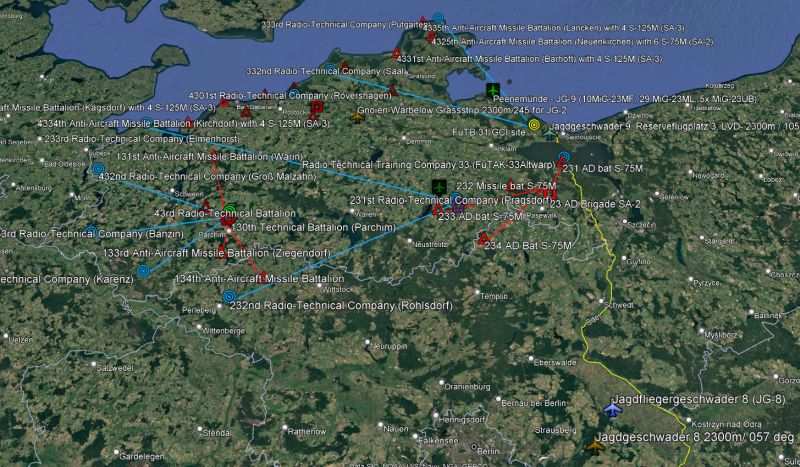This screenshot has width=800, height=467.
Task: Select the 'Neuruppin' city label
Action: coord(389,346)
